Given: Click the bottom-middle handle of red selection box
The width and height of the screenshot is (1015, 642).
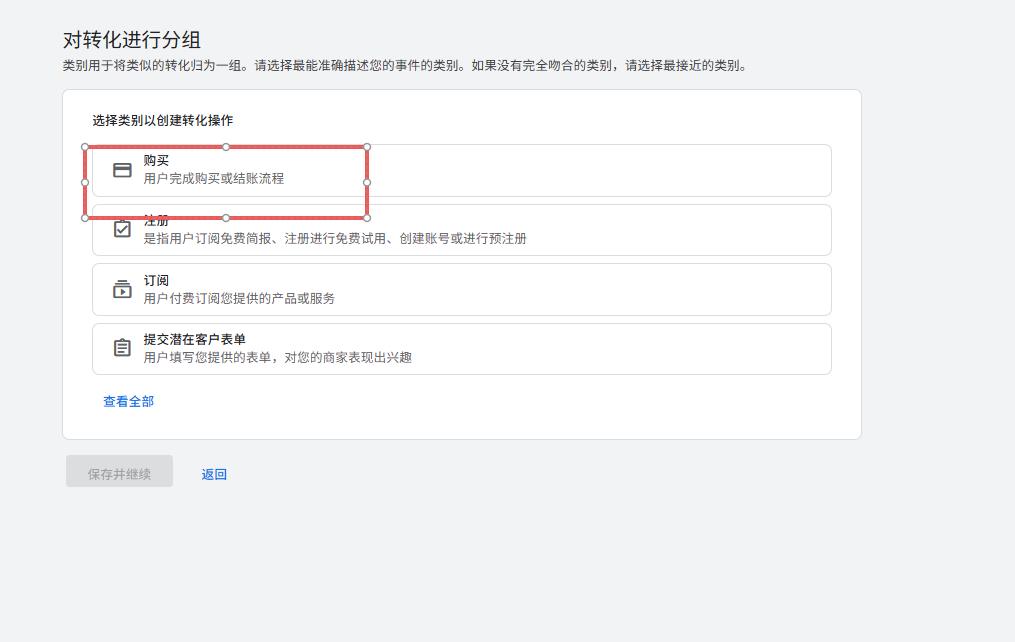Looking at the screenshot, I should 226,217.
